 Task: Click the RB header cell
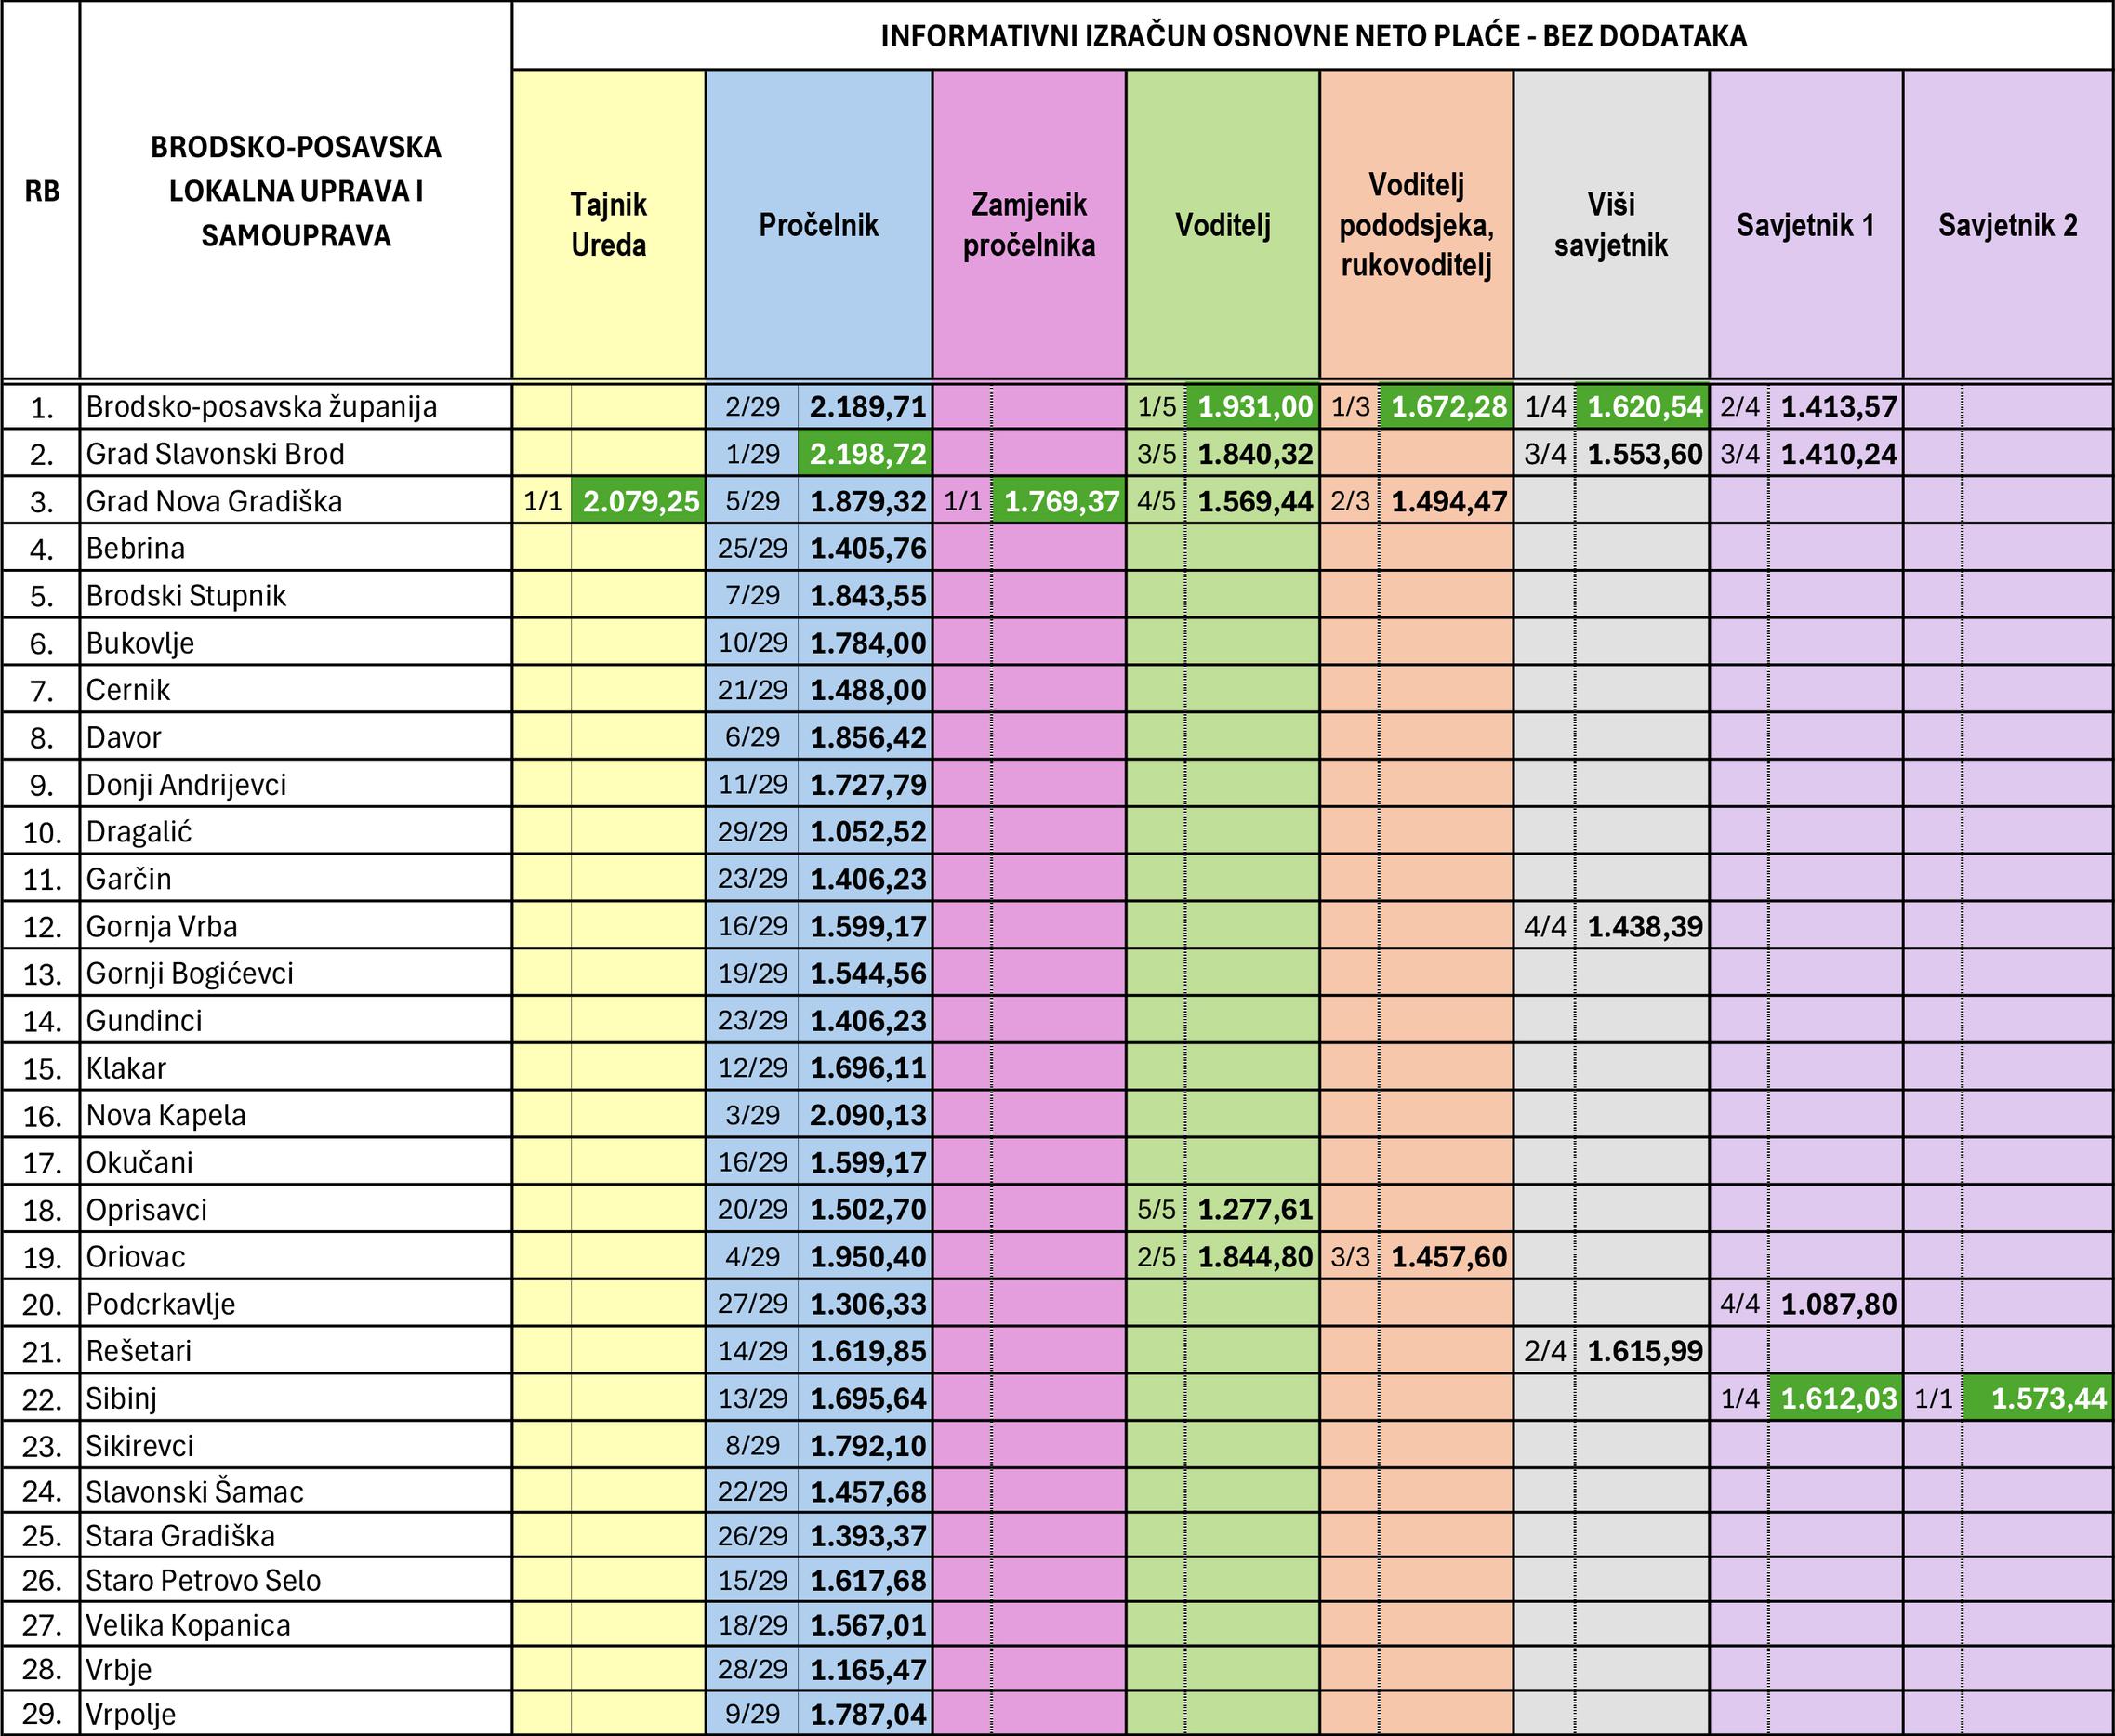[41, 190]
